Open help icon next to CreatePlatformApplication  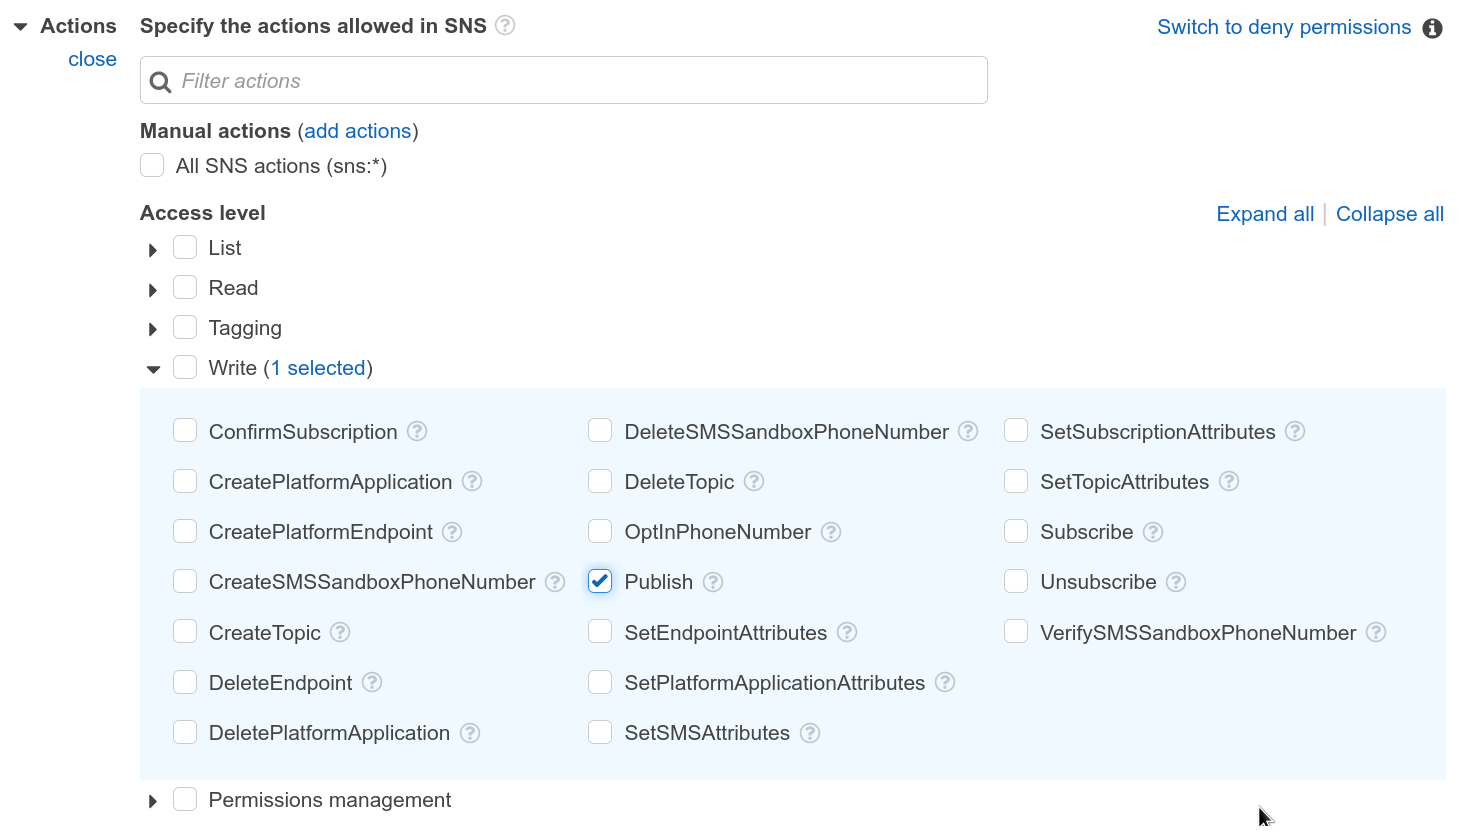pos(472,481)
